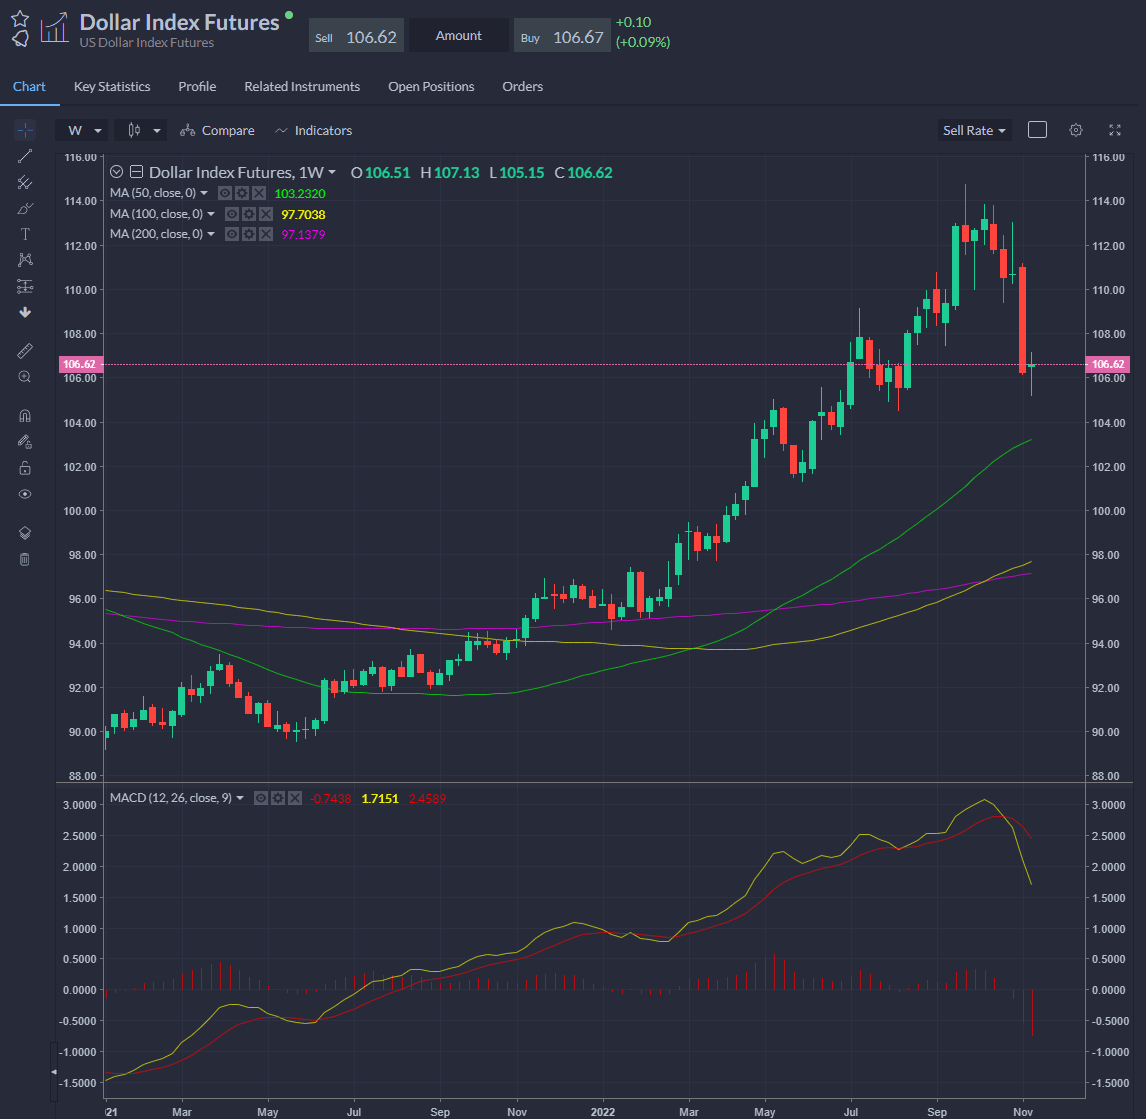Open MA 100 indicator settings gear
Screen dimensions: 1146x1119
(x=248, y=213)
